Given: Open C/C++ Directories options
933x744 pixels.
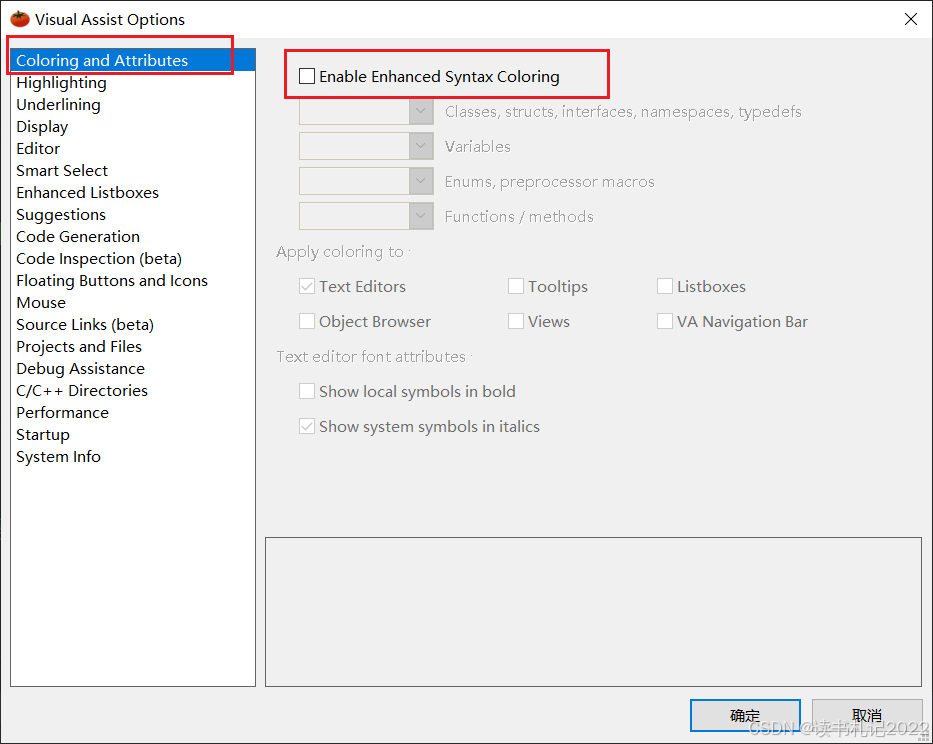Looking at the screenshot, I should (133, 390).
